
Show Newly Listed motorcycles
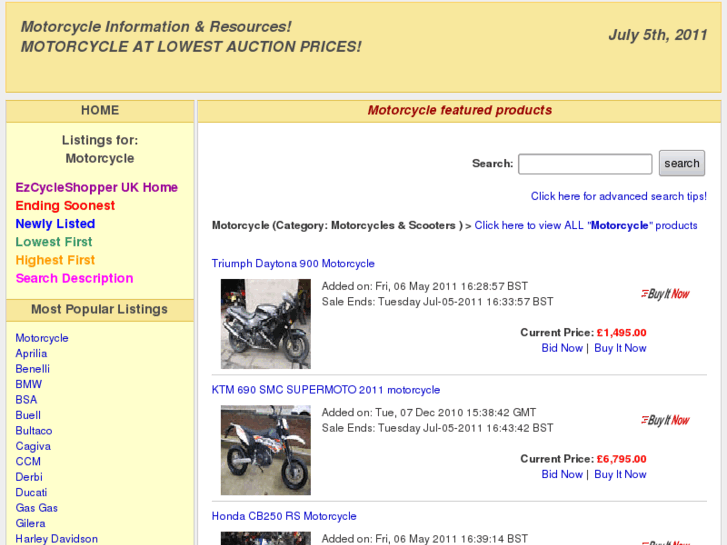[x=55, y=224]
